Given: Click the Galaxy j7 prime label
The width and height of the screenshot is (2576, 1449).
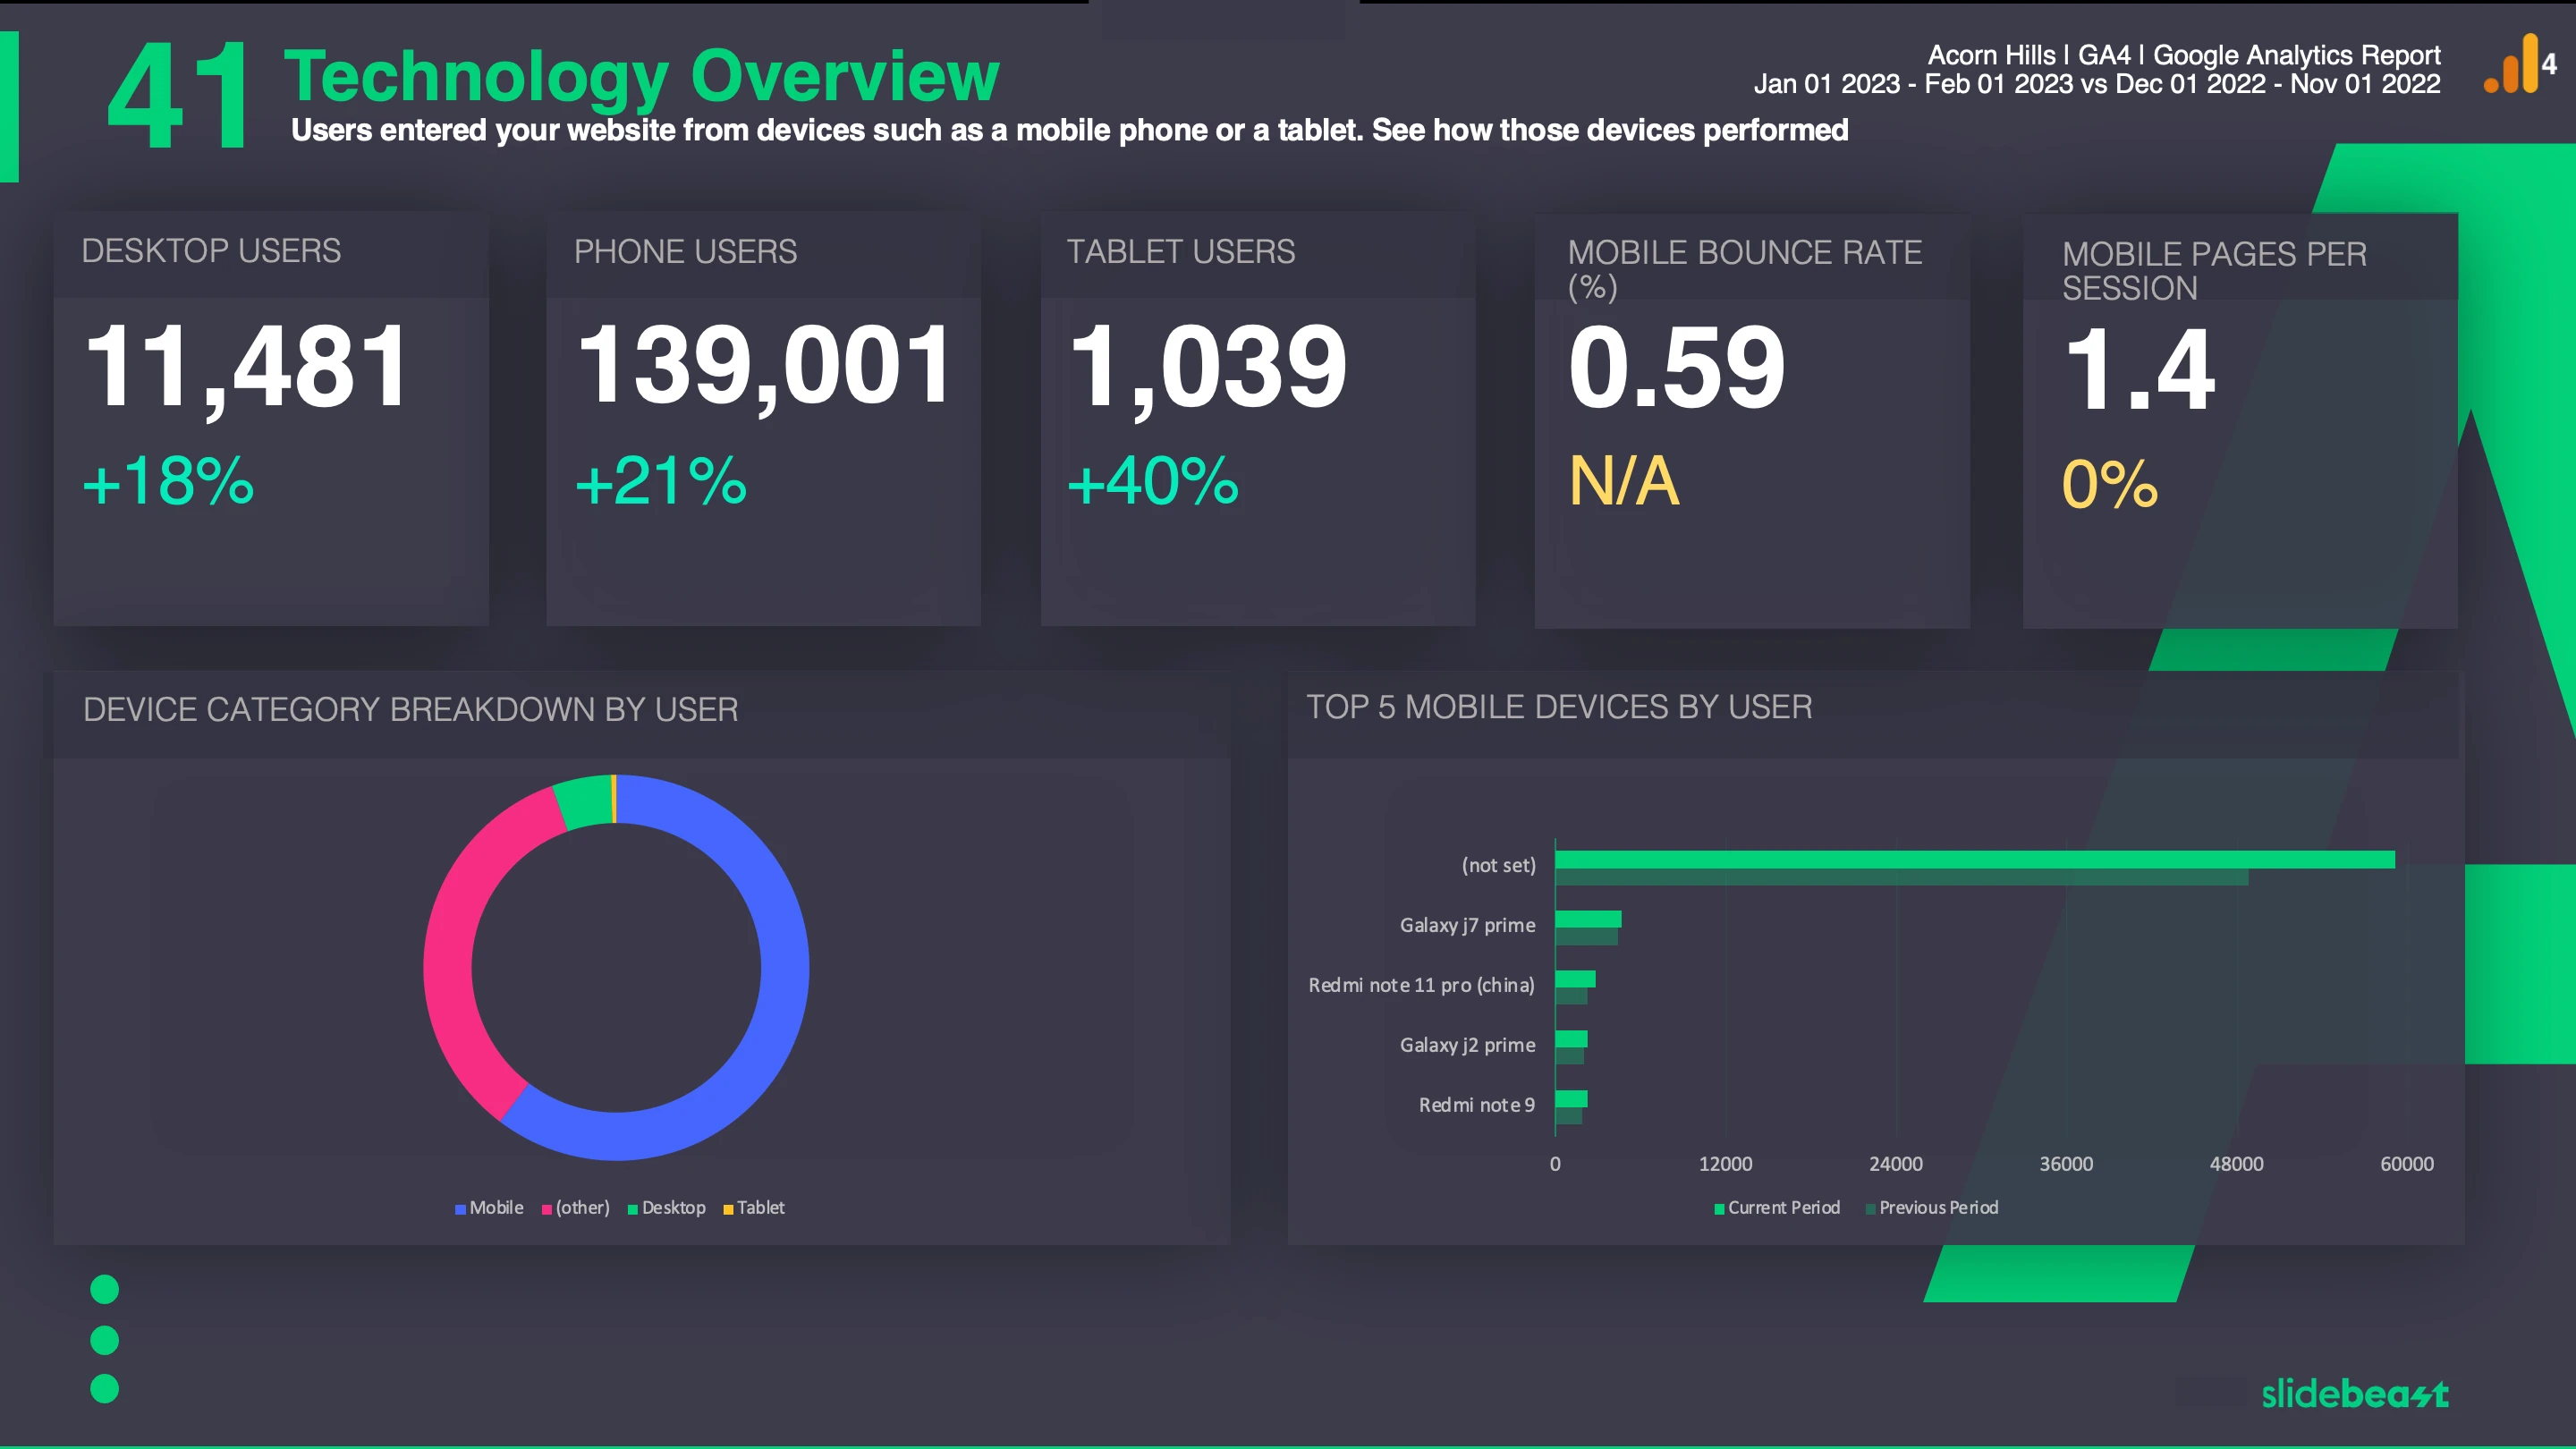Looking at the screenshot, I should click(1467, 925).
